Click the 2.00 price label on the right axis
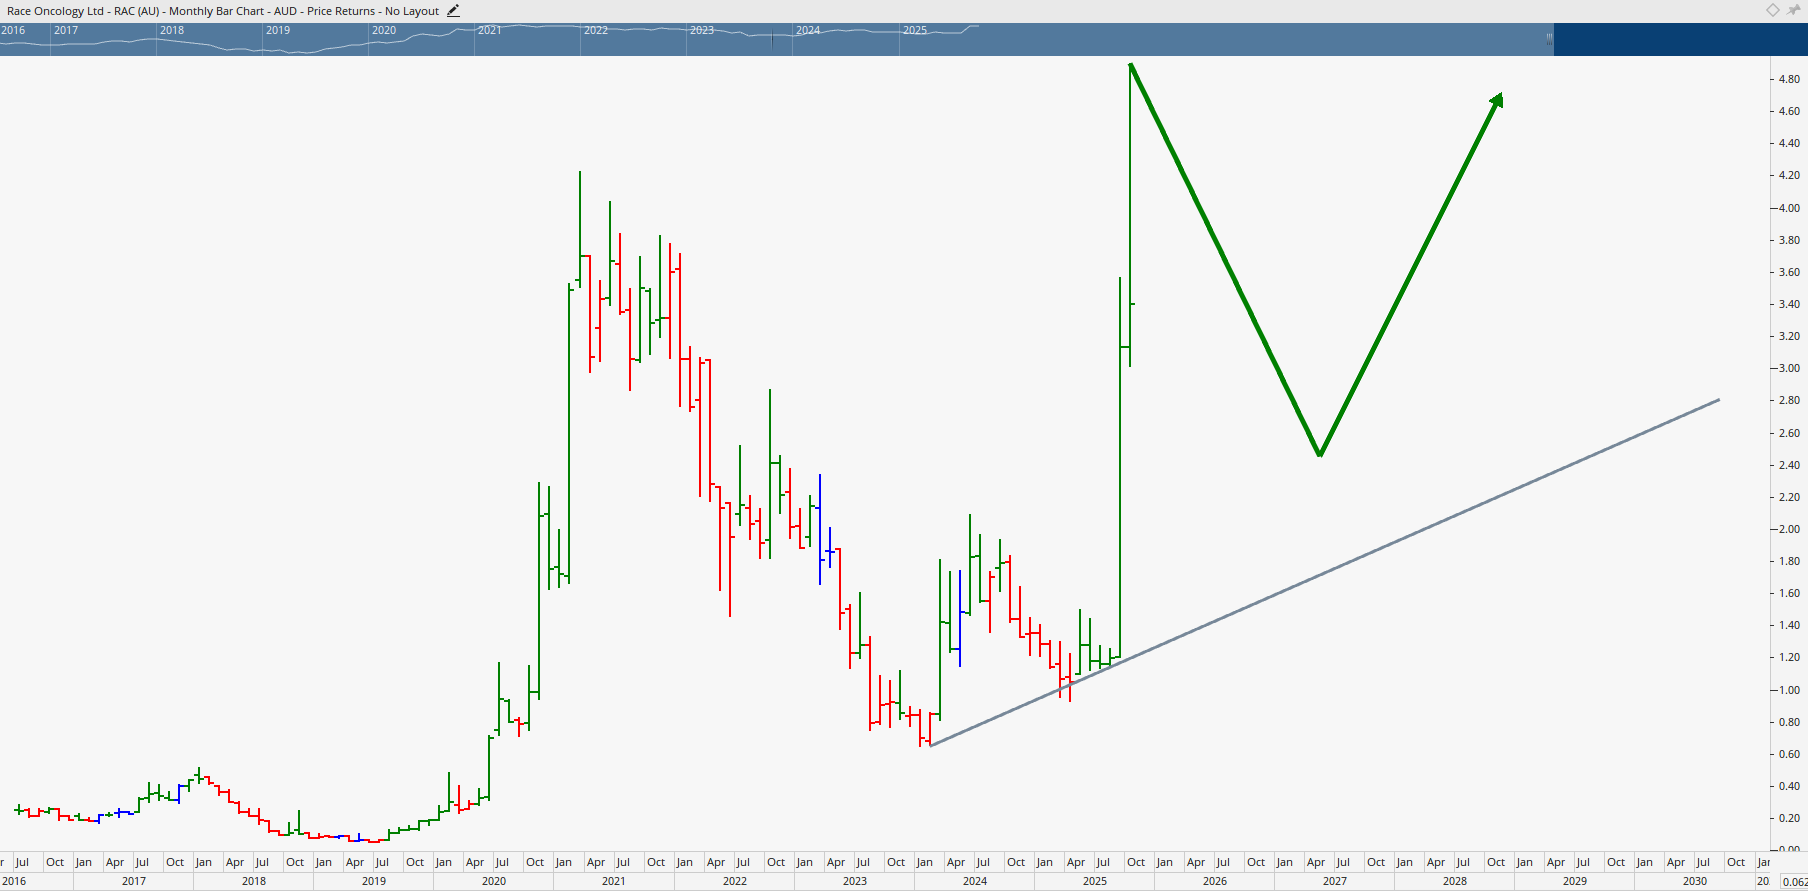This screenshot has height=891, width=1808. (1788, 529)
